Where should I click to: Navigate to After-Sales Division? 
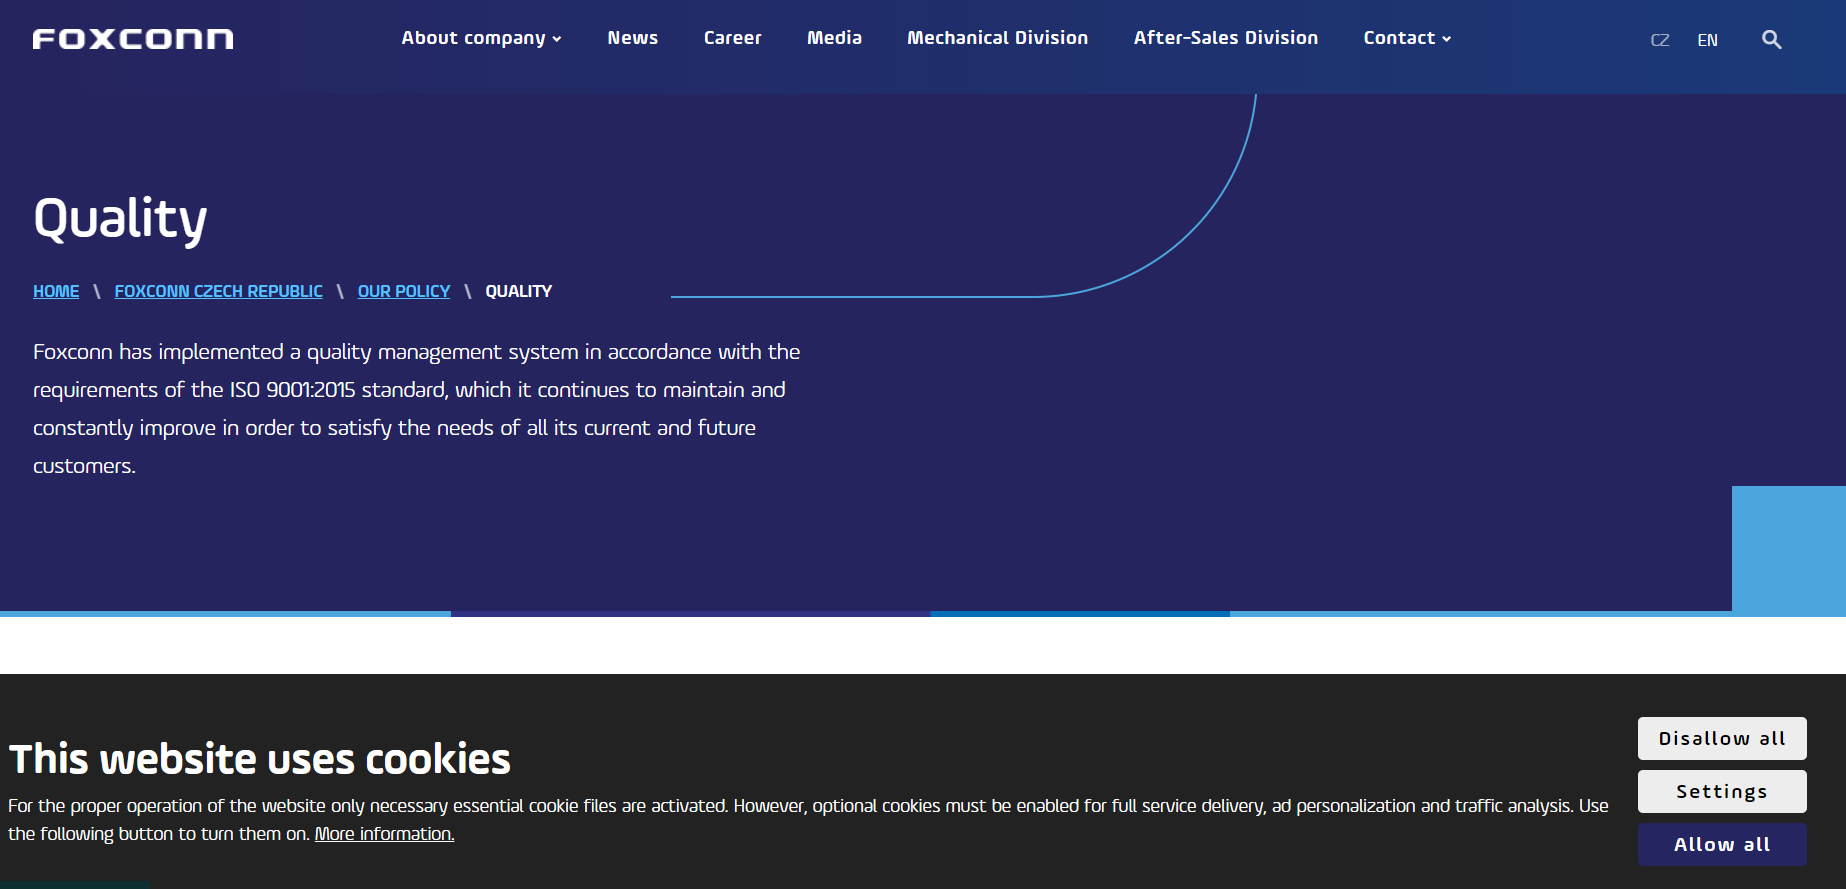1225,38
